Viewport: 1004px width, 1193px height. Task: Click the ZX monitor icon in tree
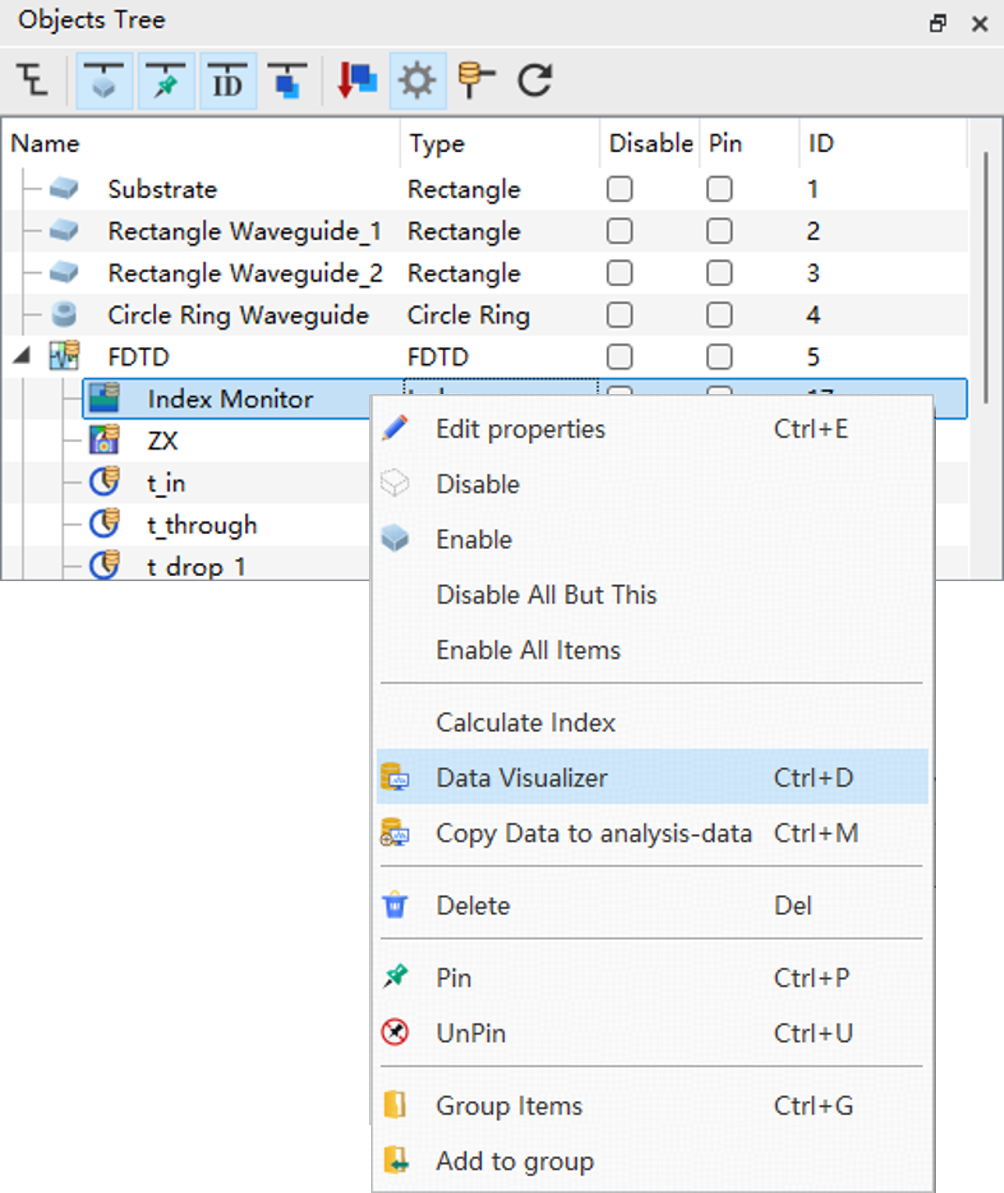(x=104, y=441)
